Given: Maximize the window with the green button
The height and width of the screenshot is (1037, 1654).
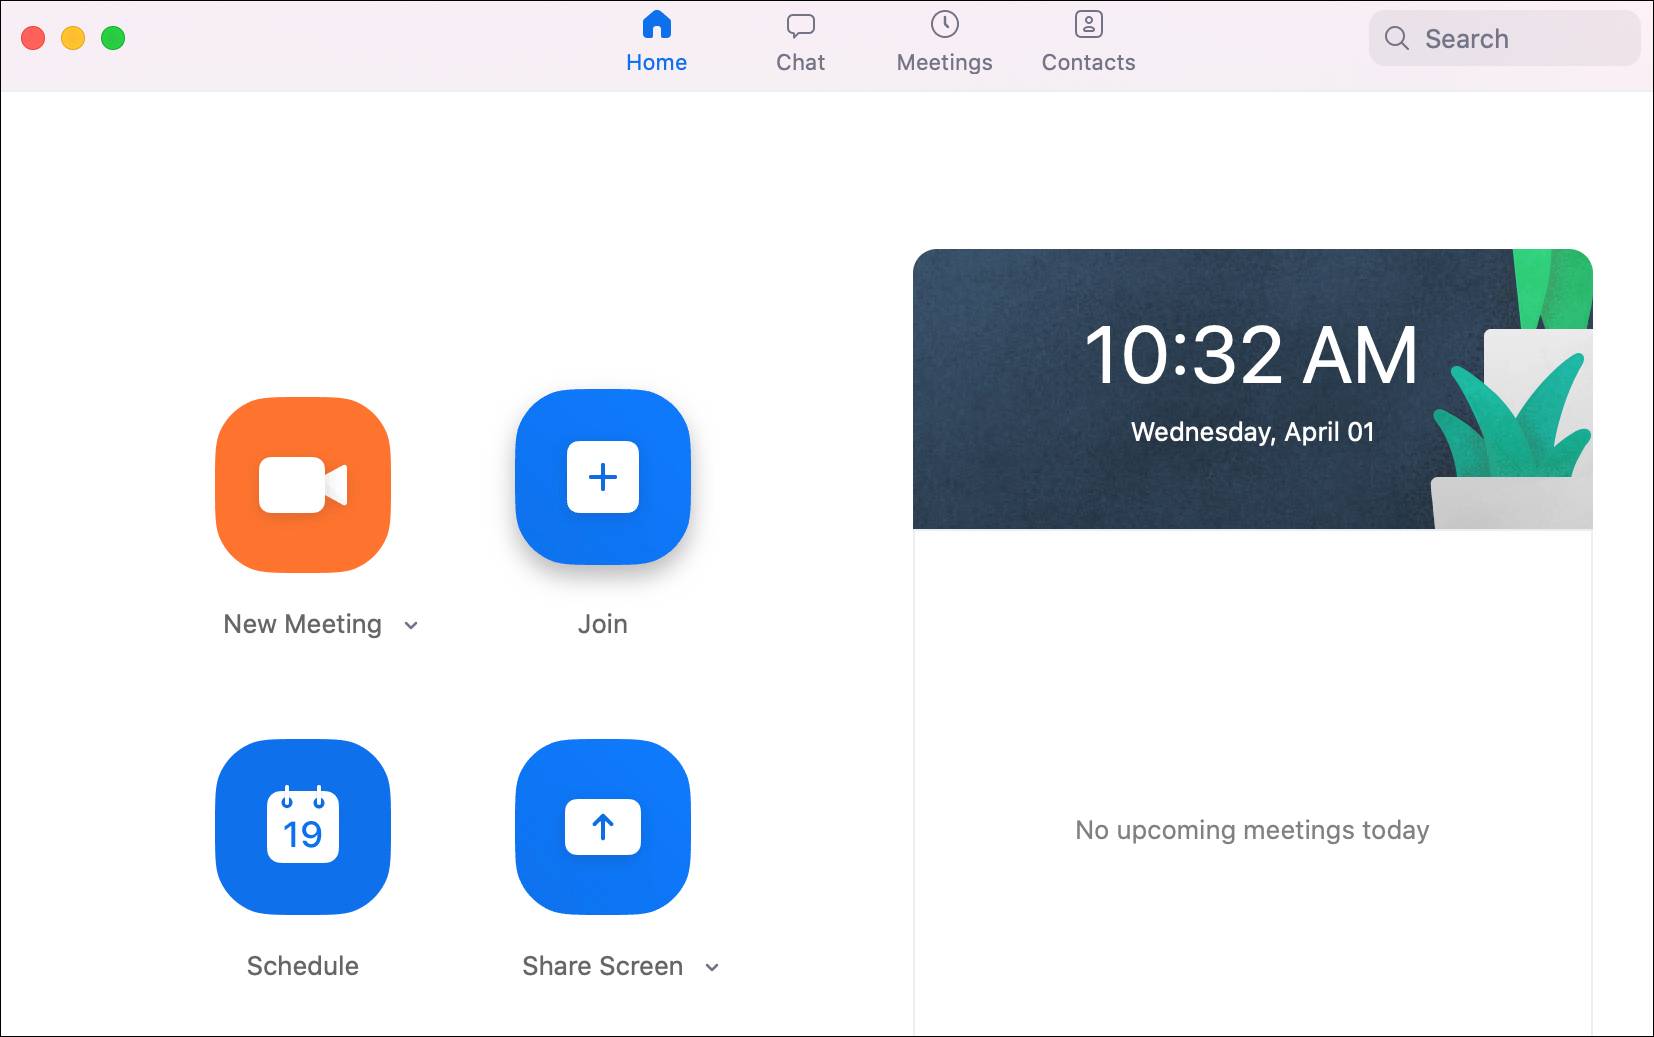Looking at the screenshot, I should tap(113, 38).
